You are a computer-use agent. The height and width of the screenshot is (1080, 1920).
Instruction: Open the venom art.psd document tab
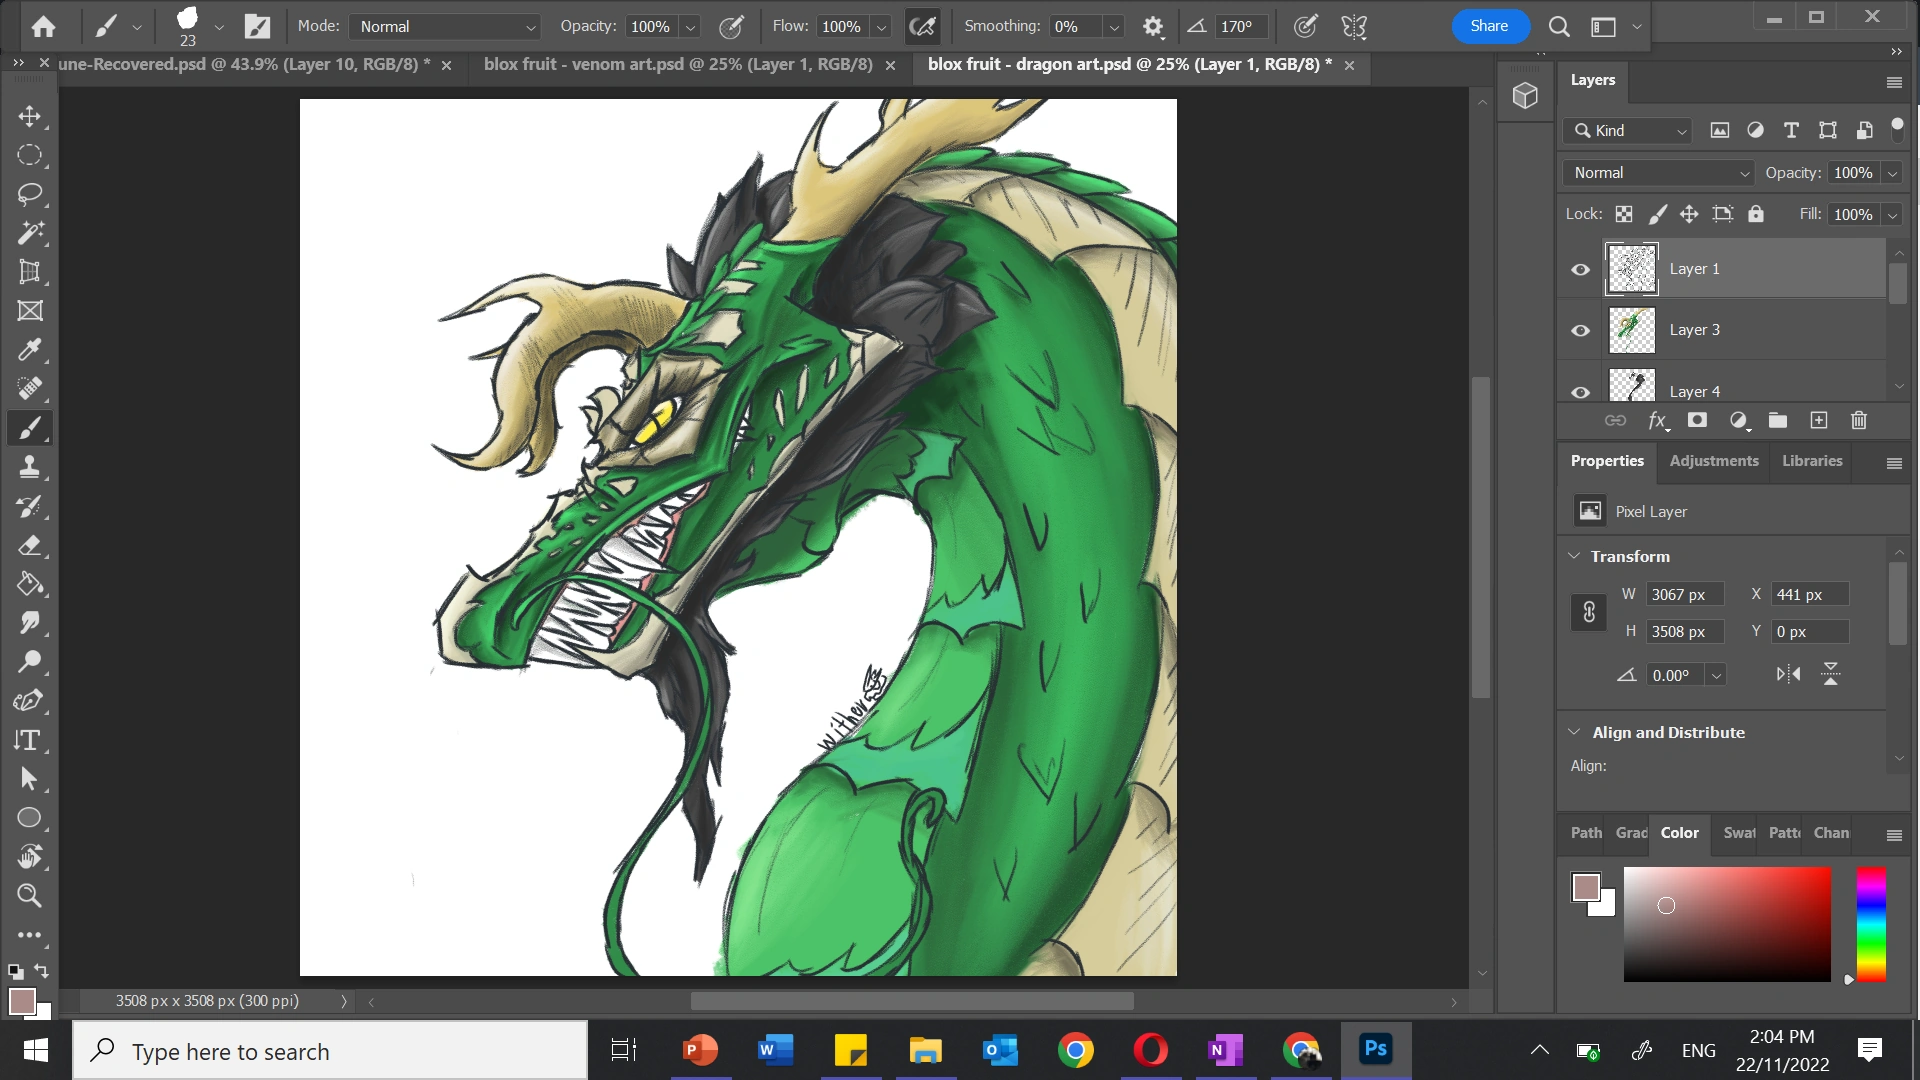click(678, 65)
